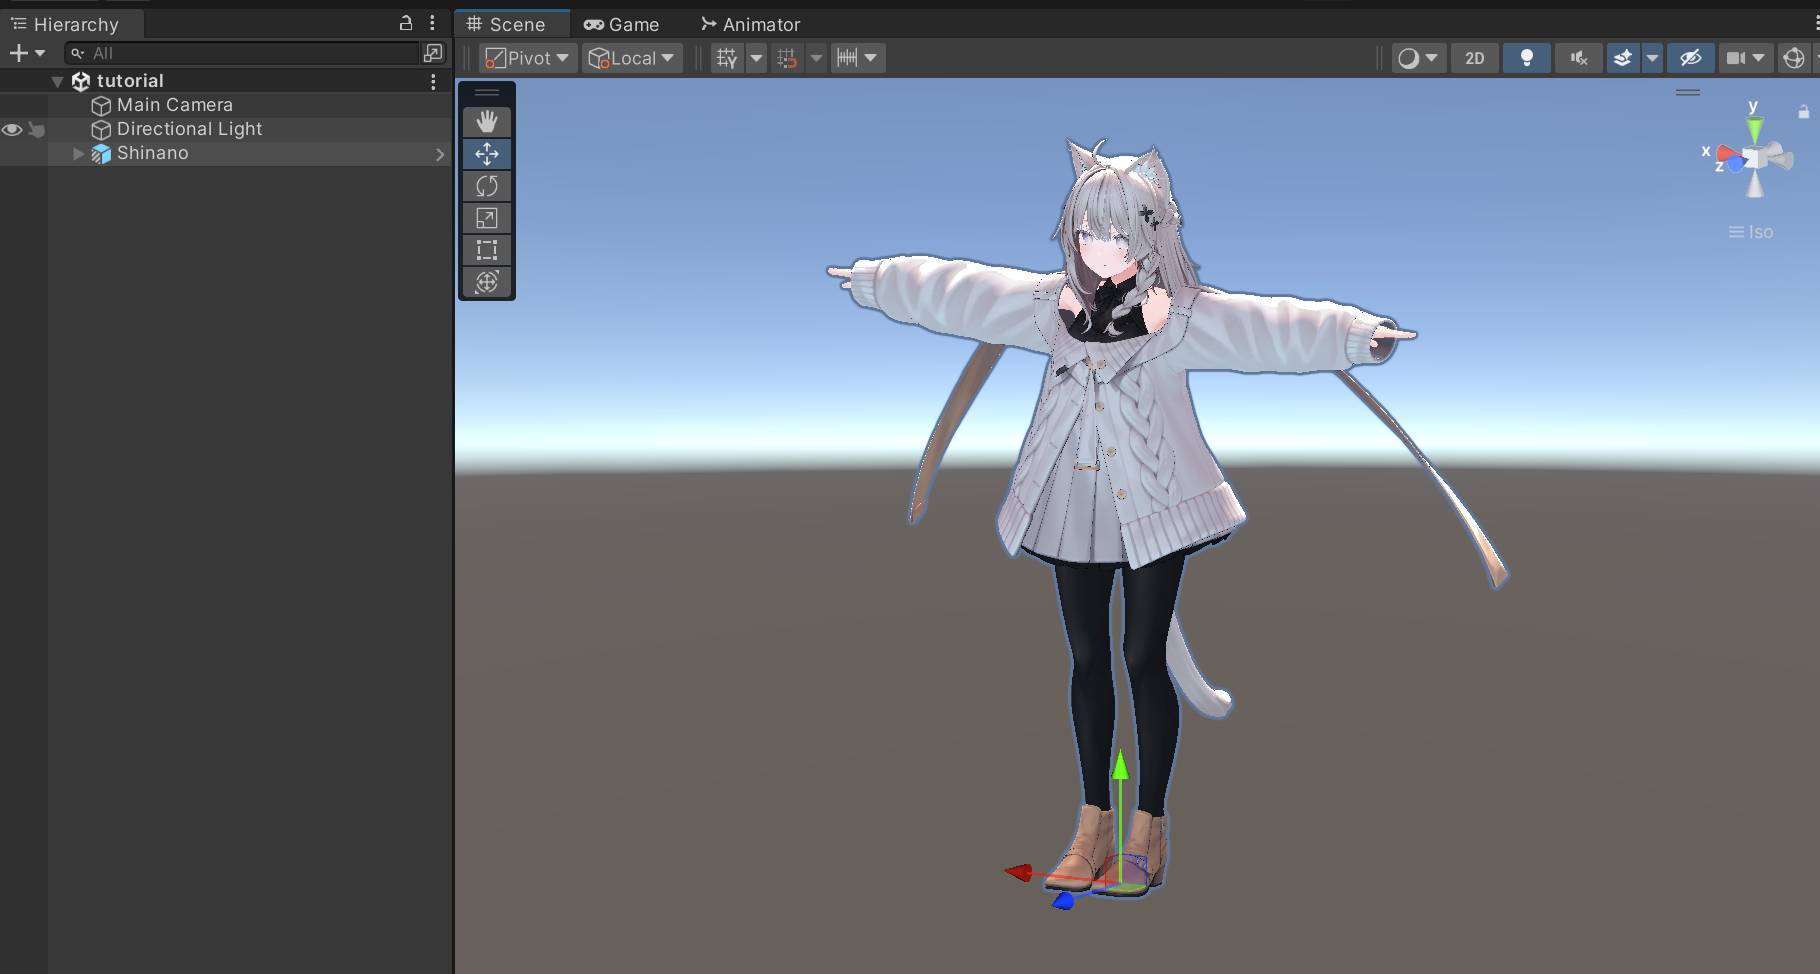Open the Animator tab

pyautogui.click(x=751, y=24)
